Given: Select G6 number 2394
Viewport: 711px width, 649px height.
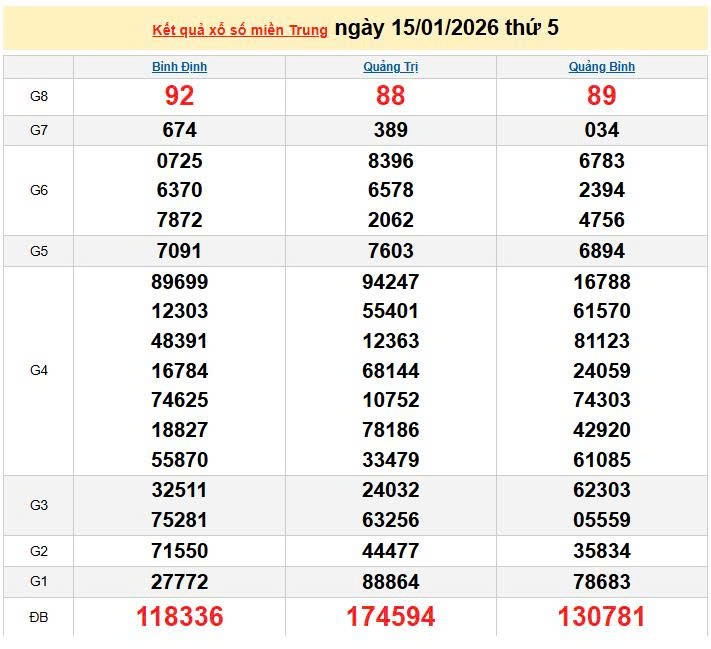Looking at the screenshot, I should pos(602,190).
